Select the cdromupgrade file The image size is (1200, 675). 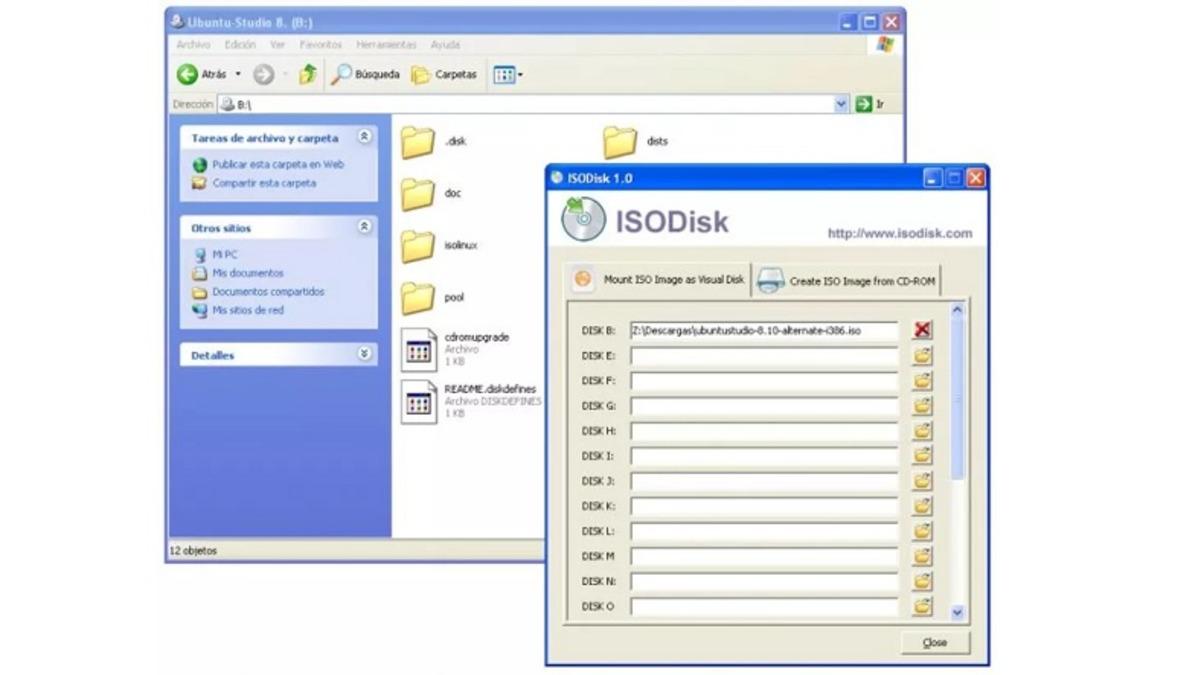click(420, 348)
